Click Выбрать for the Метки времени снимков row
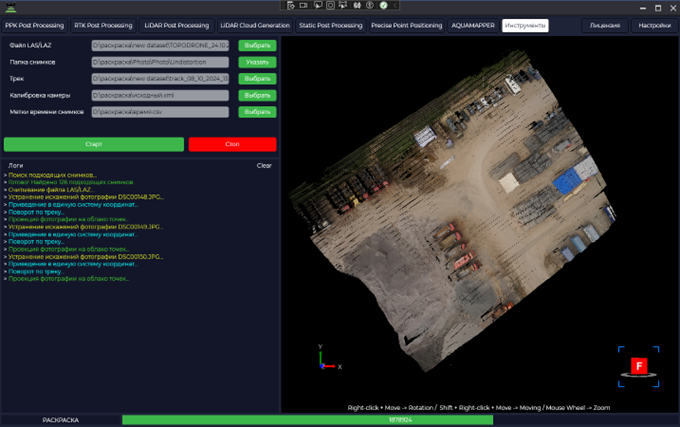The height and width of the screenshot is (427, 680). pos(257,112)
